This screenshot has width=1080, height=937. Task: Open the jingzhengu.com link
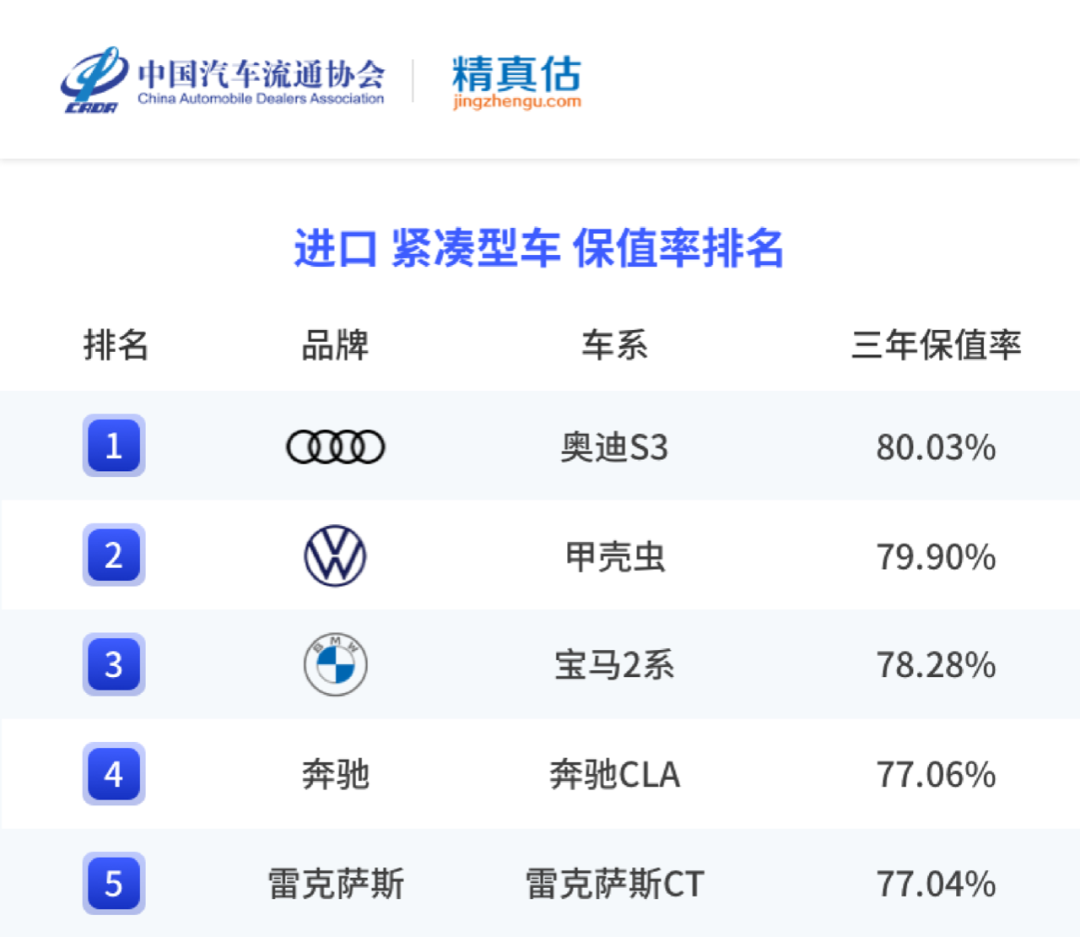516,102
